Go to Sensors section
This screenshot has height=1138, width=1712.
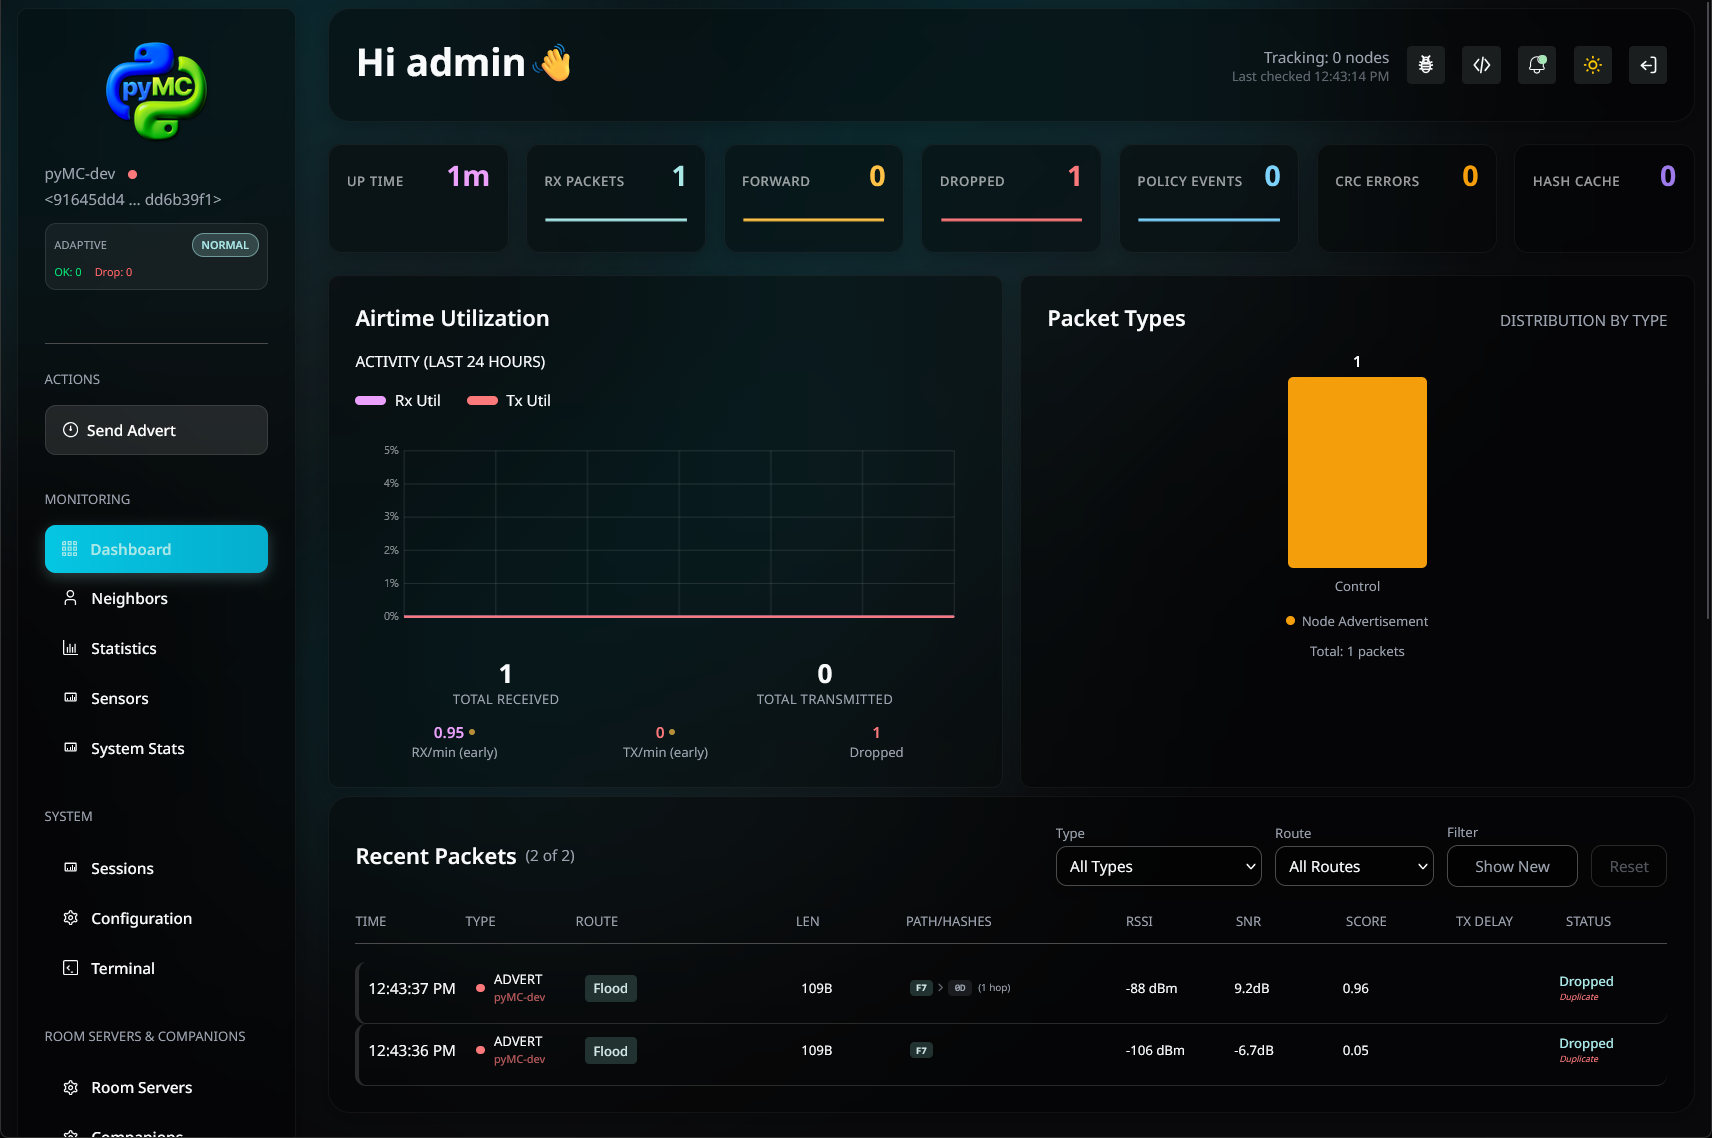point(156,698)
